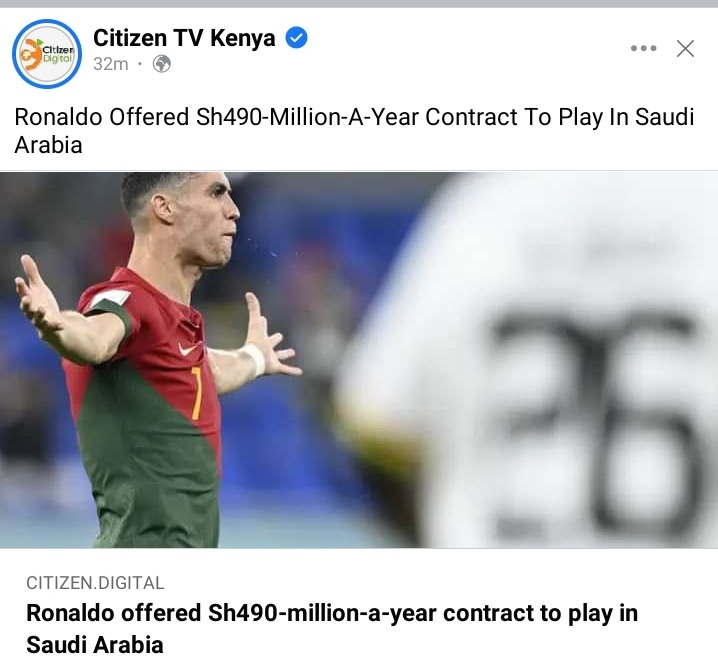Open the three-dot post options menu
Image resolution: width=718 pixels, height=663 pixels.
[x=643, y=48]
